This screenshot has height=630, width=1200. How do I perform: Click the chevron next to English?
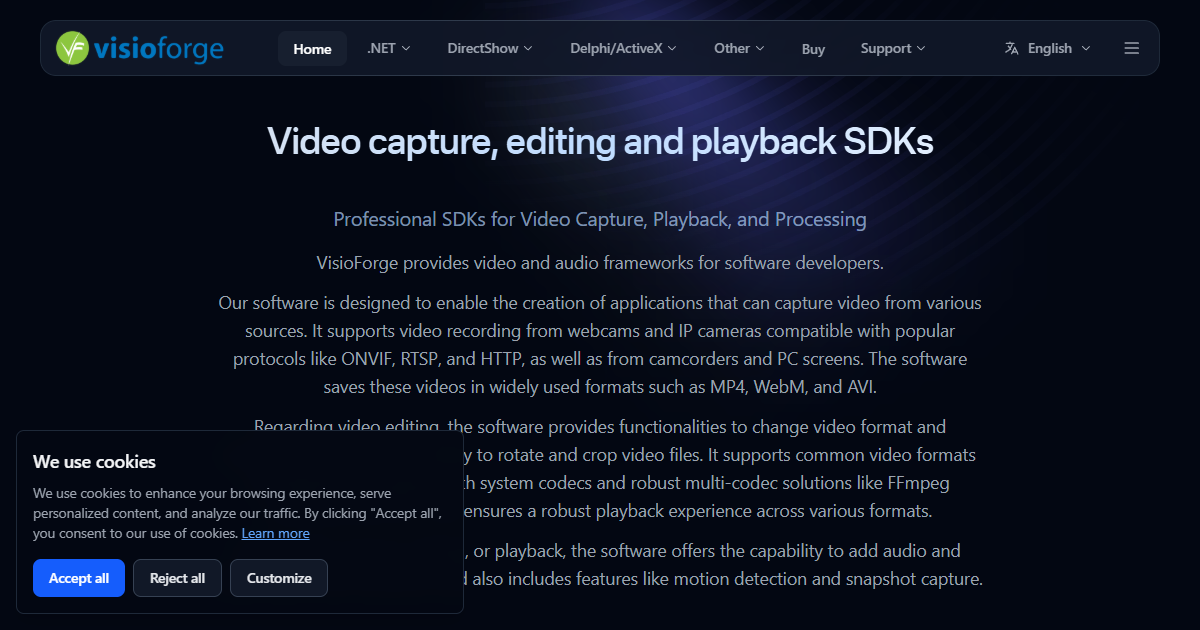pyautogui.click(x=1086, y=48)
